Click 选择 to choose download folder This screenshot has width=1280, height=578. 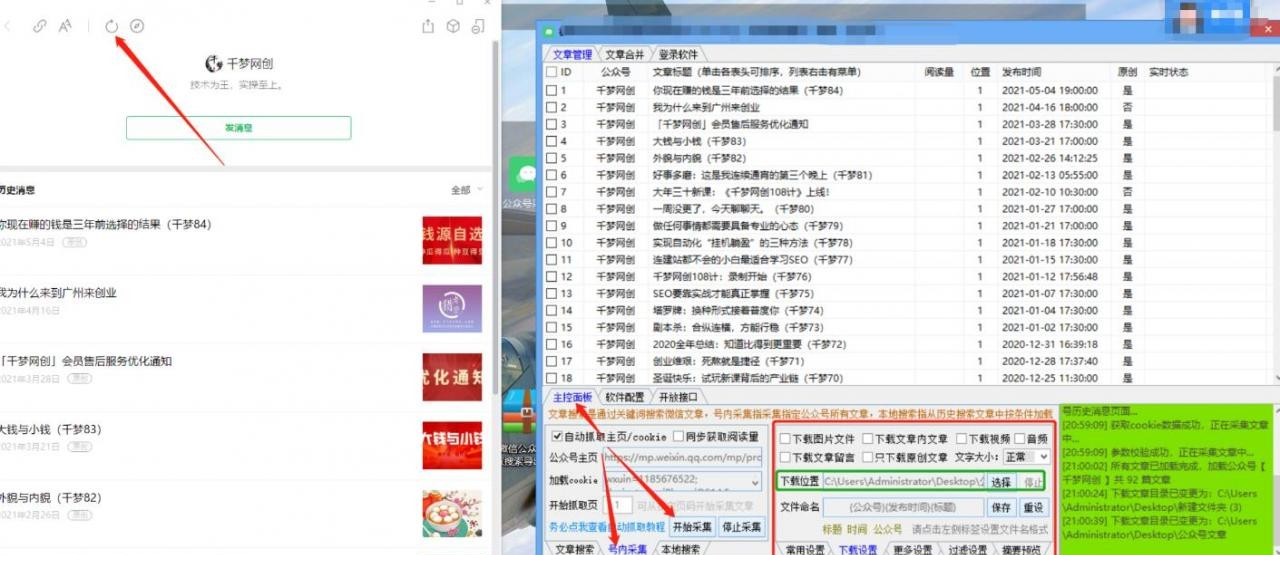(x=1001, y=482)
